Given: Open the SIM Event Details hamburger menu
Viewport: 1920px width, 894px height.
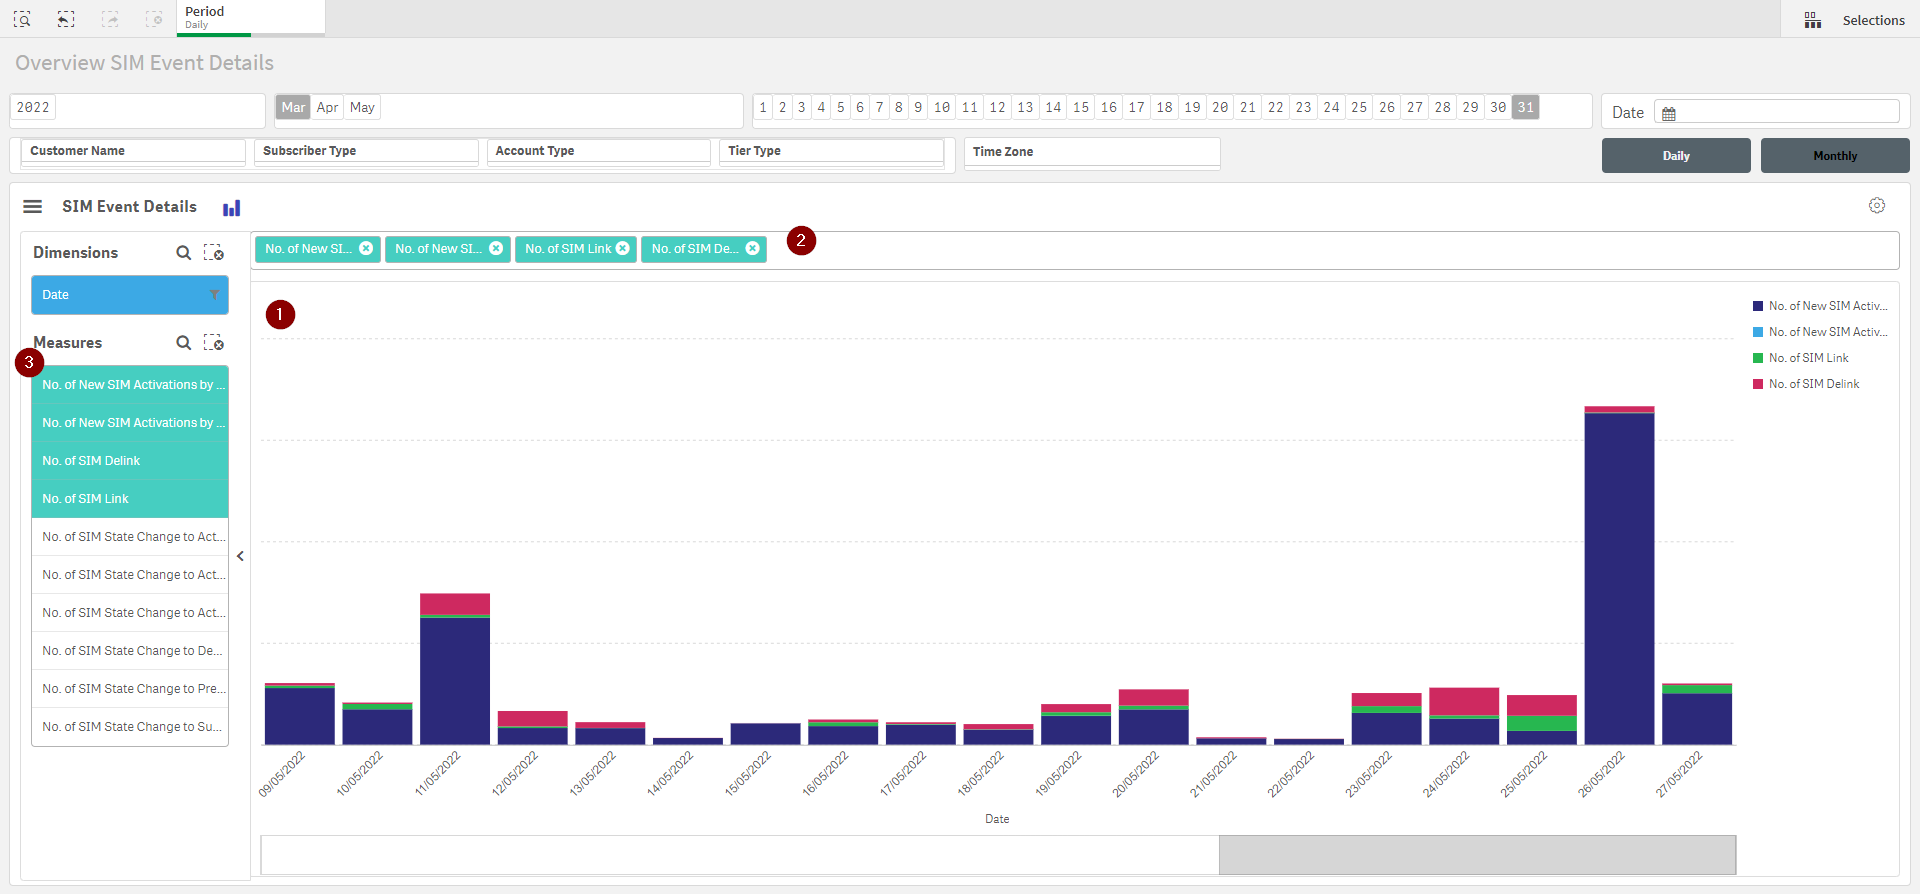Looking at the screenshot, I should [32, 206].
